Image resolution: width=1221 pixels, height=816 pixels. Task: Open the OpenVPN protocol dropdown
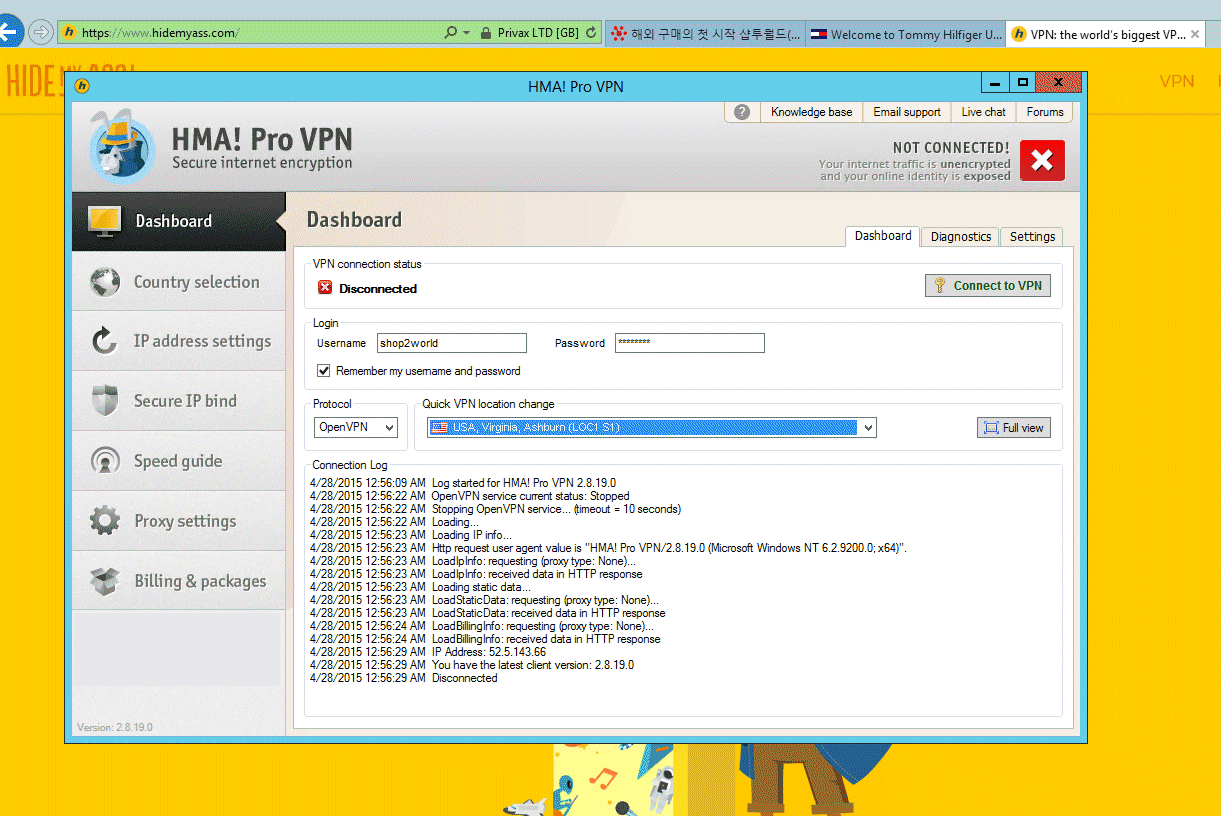pos(387,428)
